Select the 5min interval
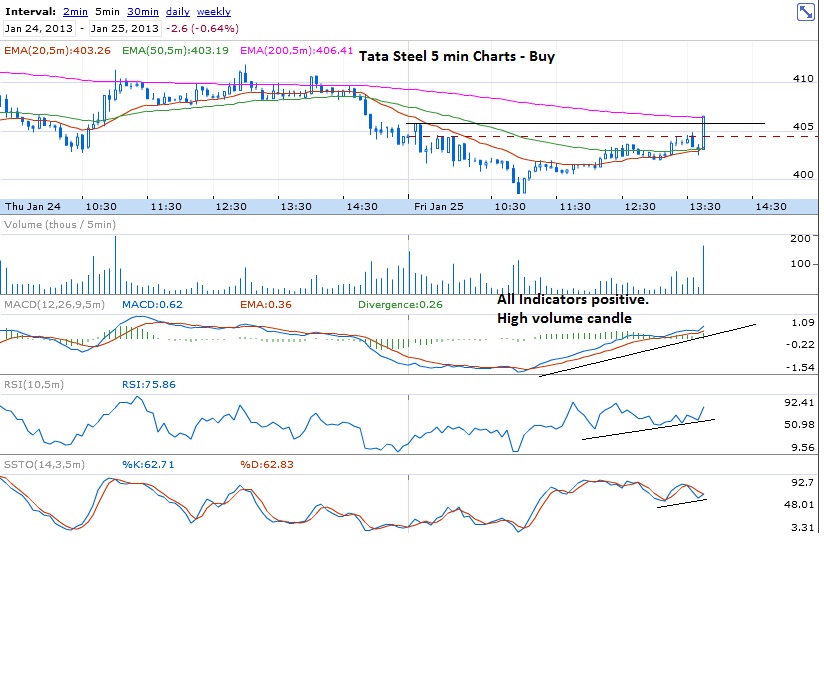Screen dimensions: 824x678 [x=107, y=12]
